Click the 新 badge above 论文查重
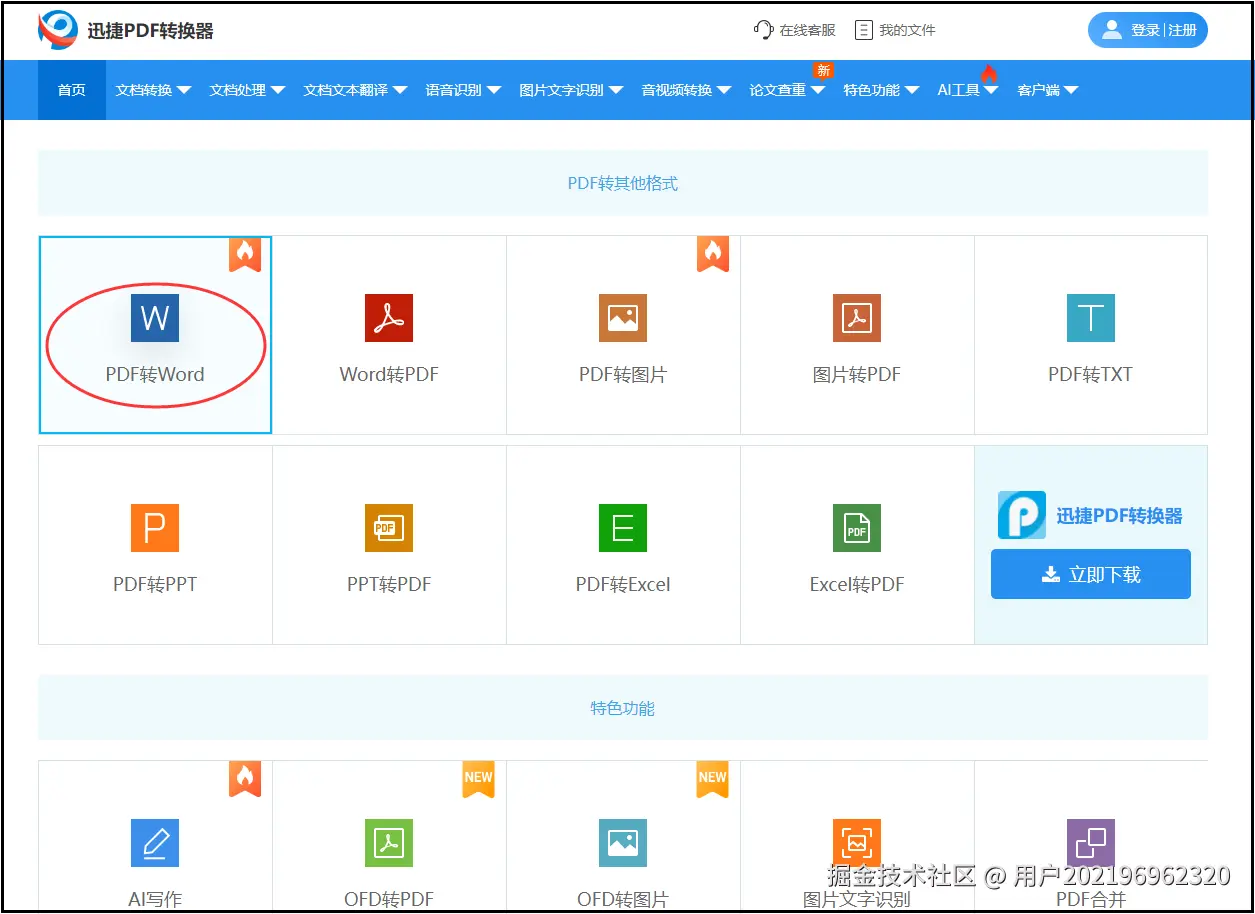1255x914 pixels. (x=823, y=70)
